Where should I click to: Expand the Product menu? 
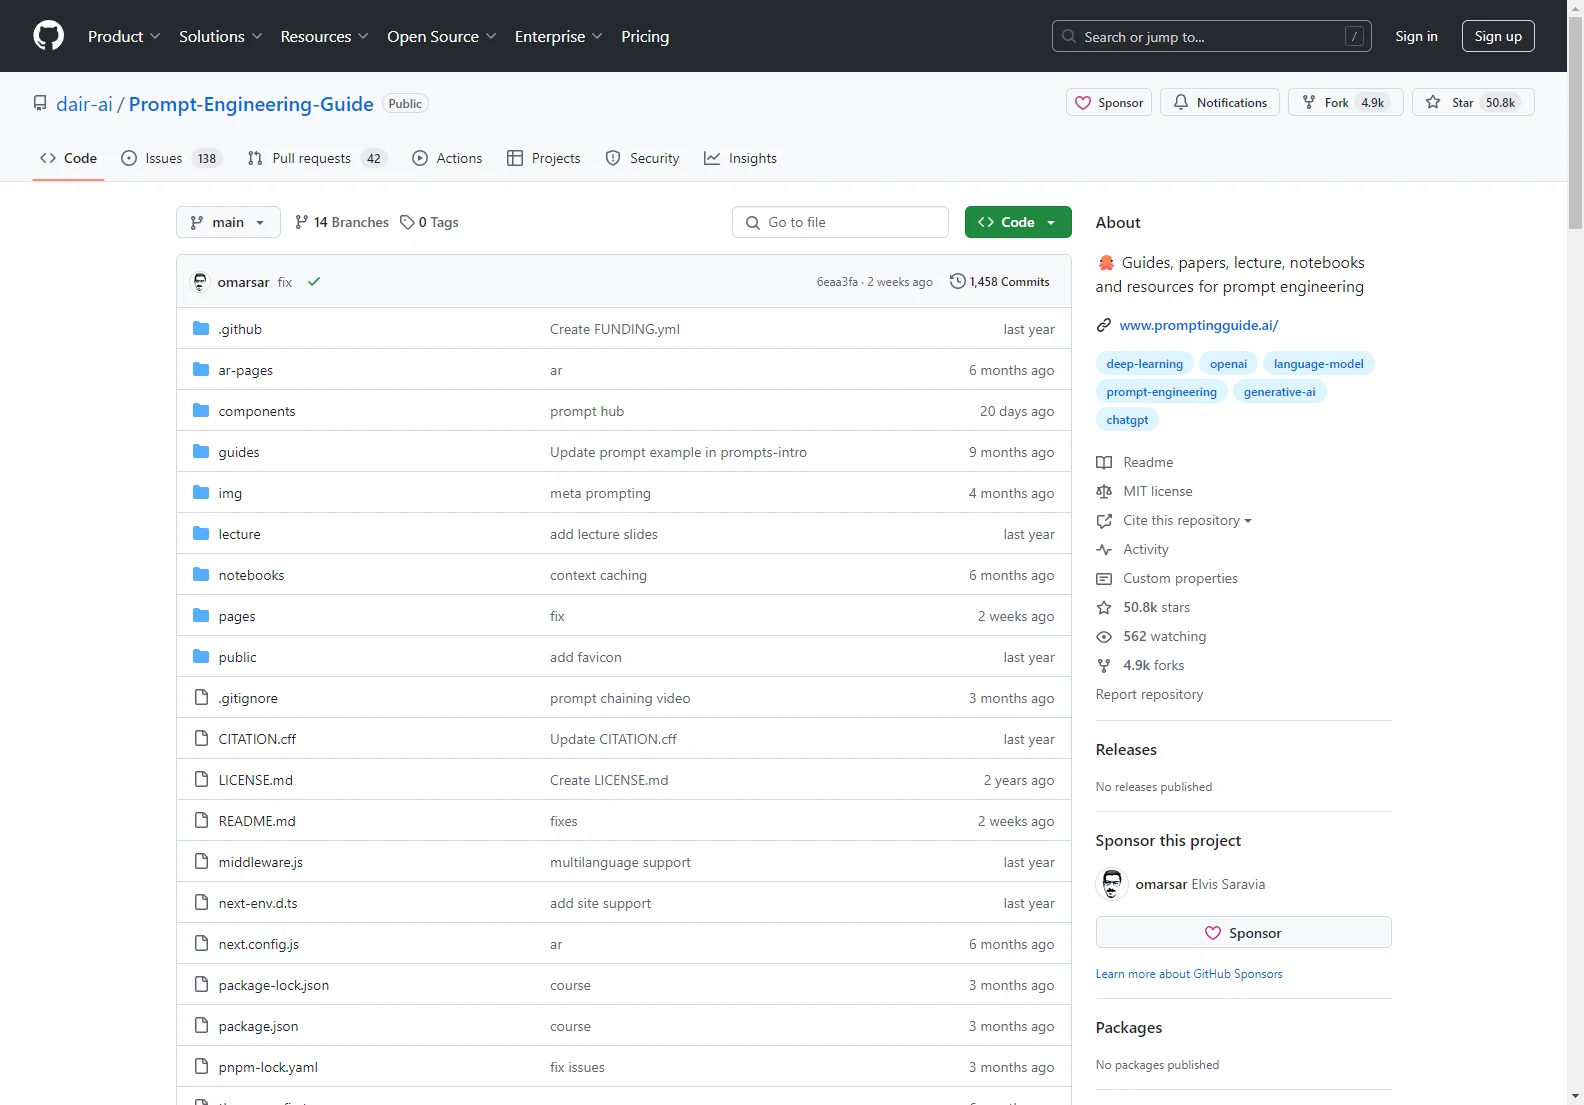click(124, 36)
